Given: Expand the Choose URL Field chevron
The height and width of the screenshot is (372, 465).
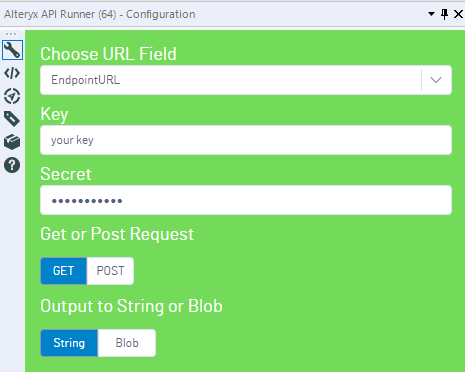Looking at the screenshot, I should click(436, 80).
